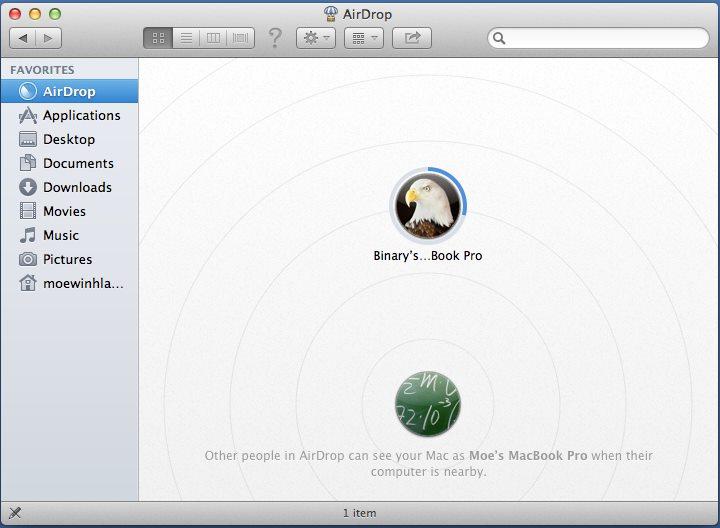Go forward with the right arrow button
This screenshot has height=528, width=720.
pyautogui.click(x=48, y=38)
